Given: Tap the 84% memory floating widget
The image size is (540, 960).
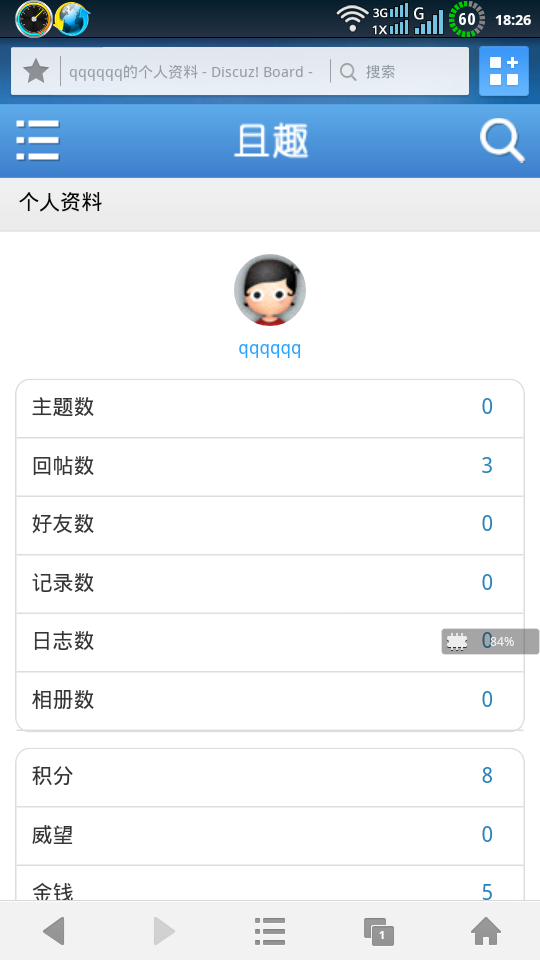Looking at the screenshot, I should point(490,642).
